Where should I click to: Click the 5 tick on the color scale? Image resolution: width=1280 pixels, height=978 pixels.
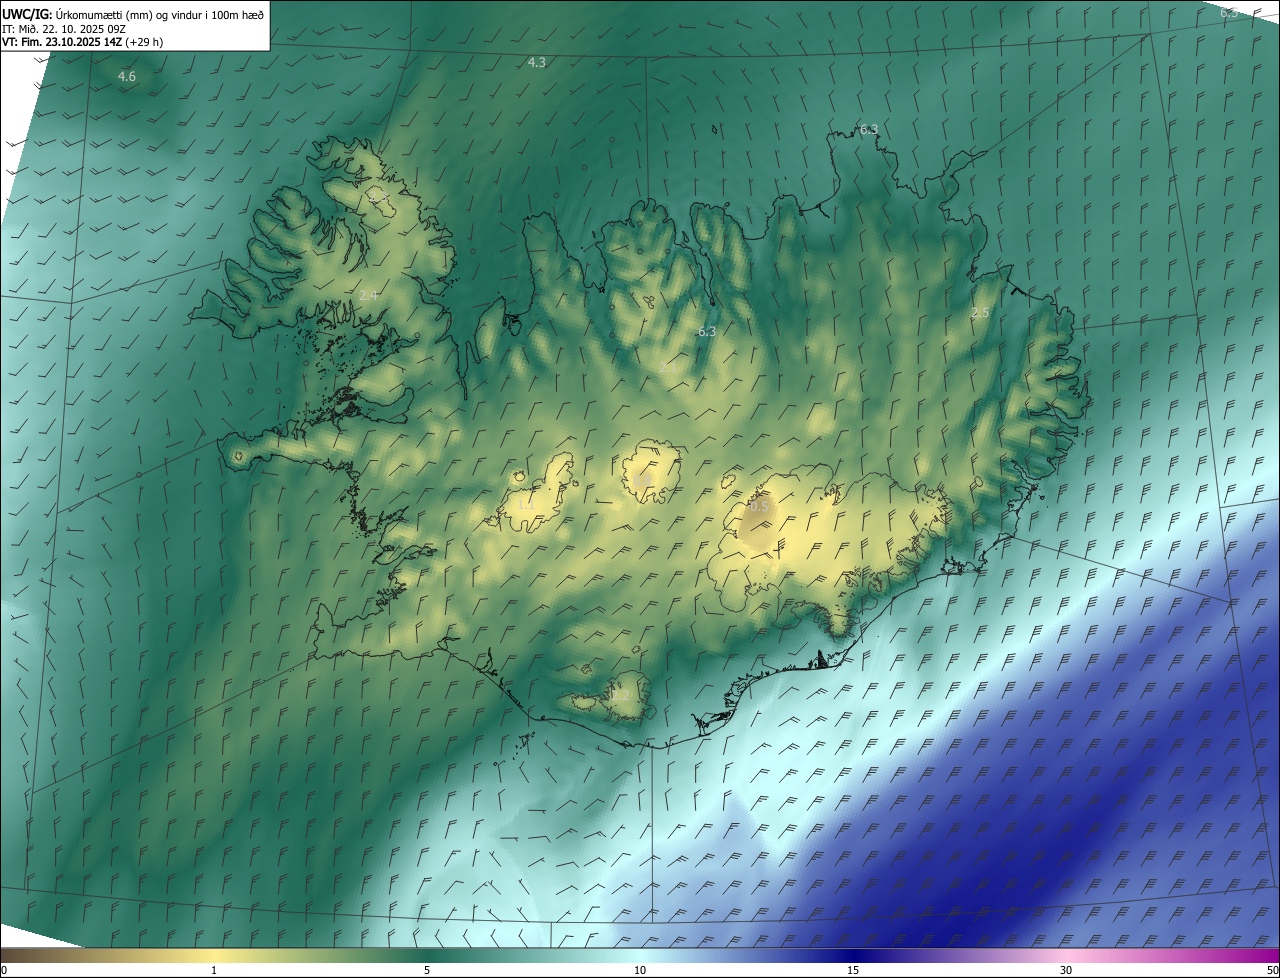[427, 970]
